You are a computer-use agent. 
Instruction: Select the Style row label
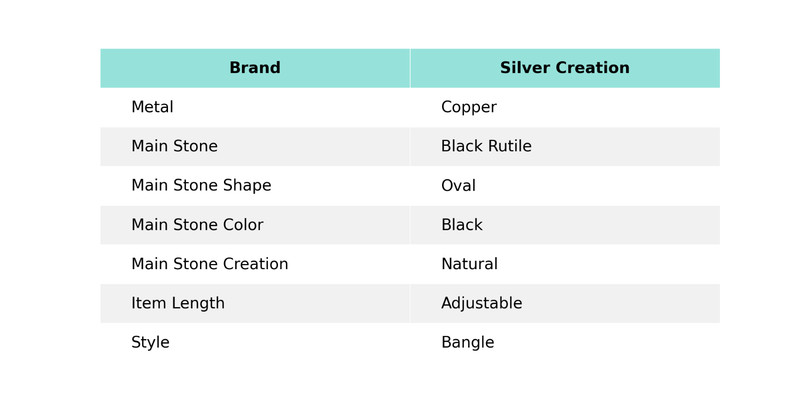pyautogui.click(x=150, y=342)
